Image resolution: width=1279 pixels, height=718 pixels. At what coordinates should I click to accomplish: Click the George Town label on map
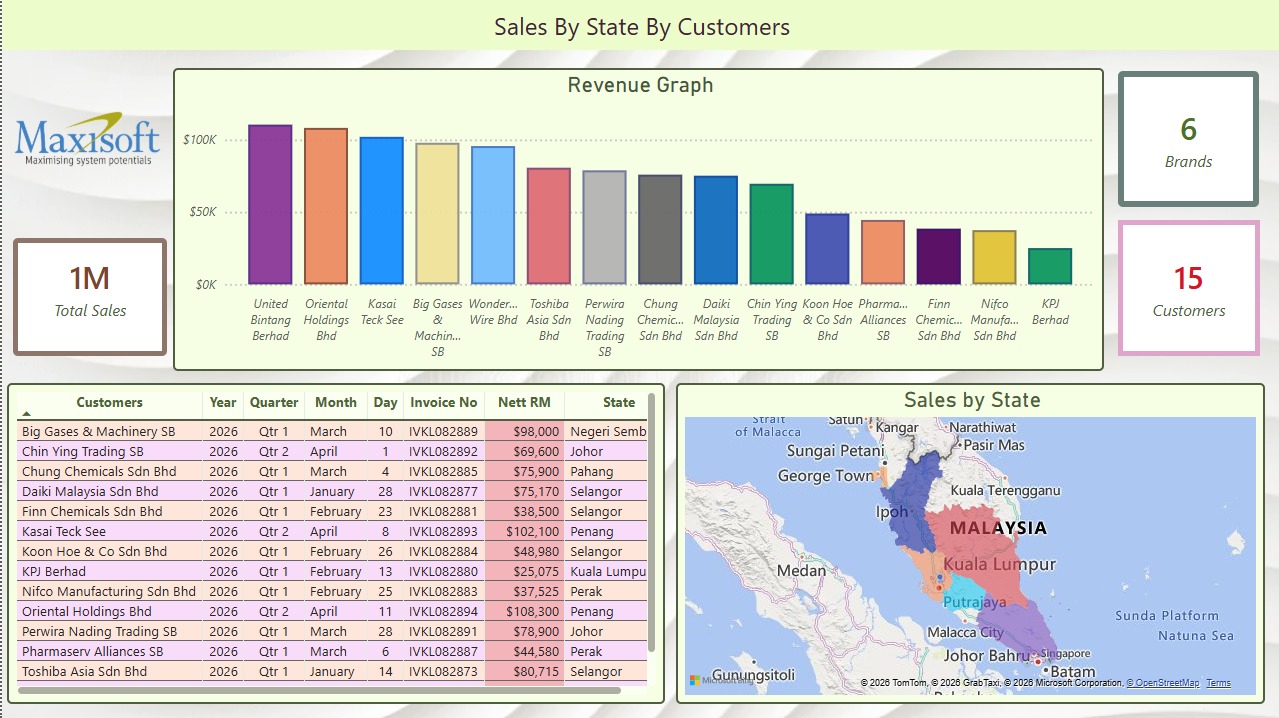tap(826, 475)
